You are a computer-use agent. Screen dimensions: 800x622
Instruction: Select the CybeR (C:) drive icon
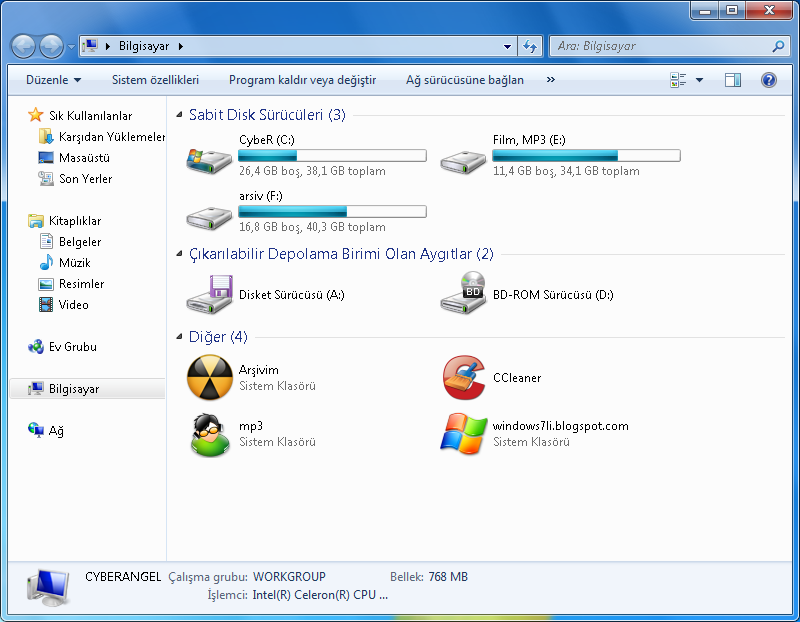[x=209, y=161]
